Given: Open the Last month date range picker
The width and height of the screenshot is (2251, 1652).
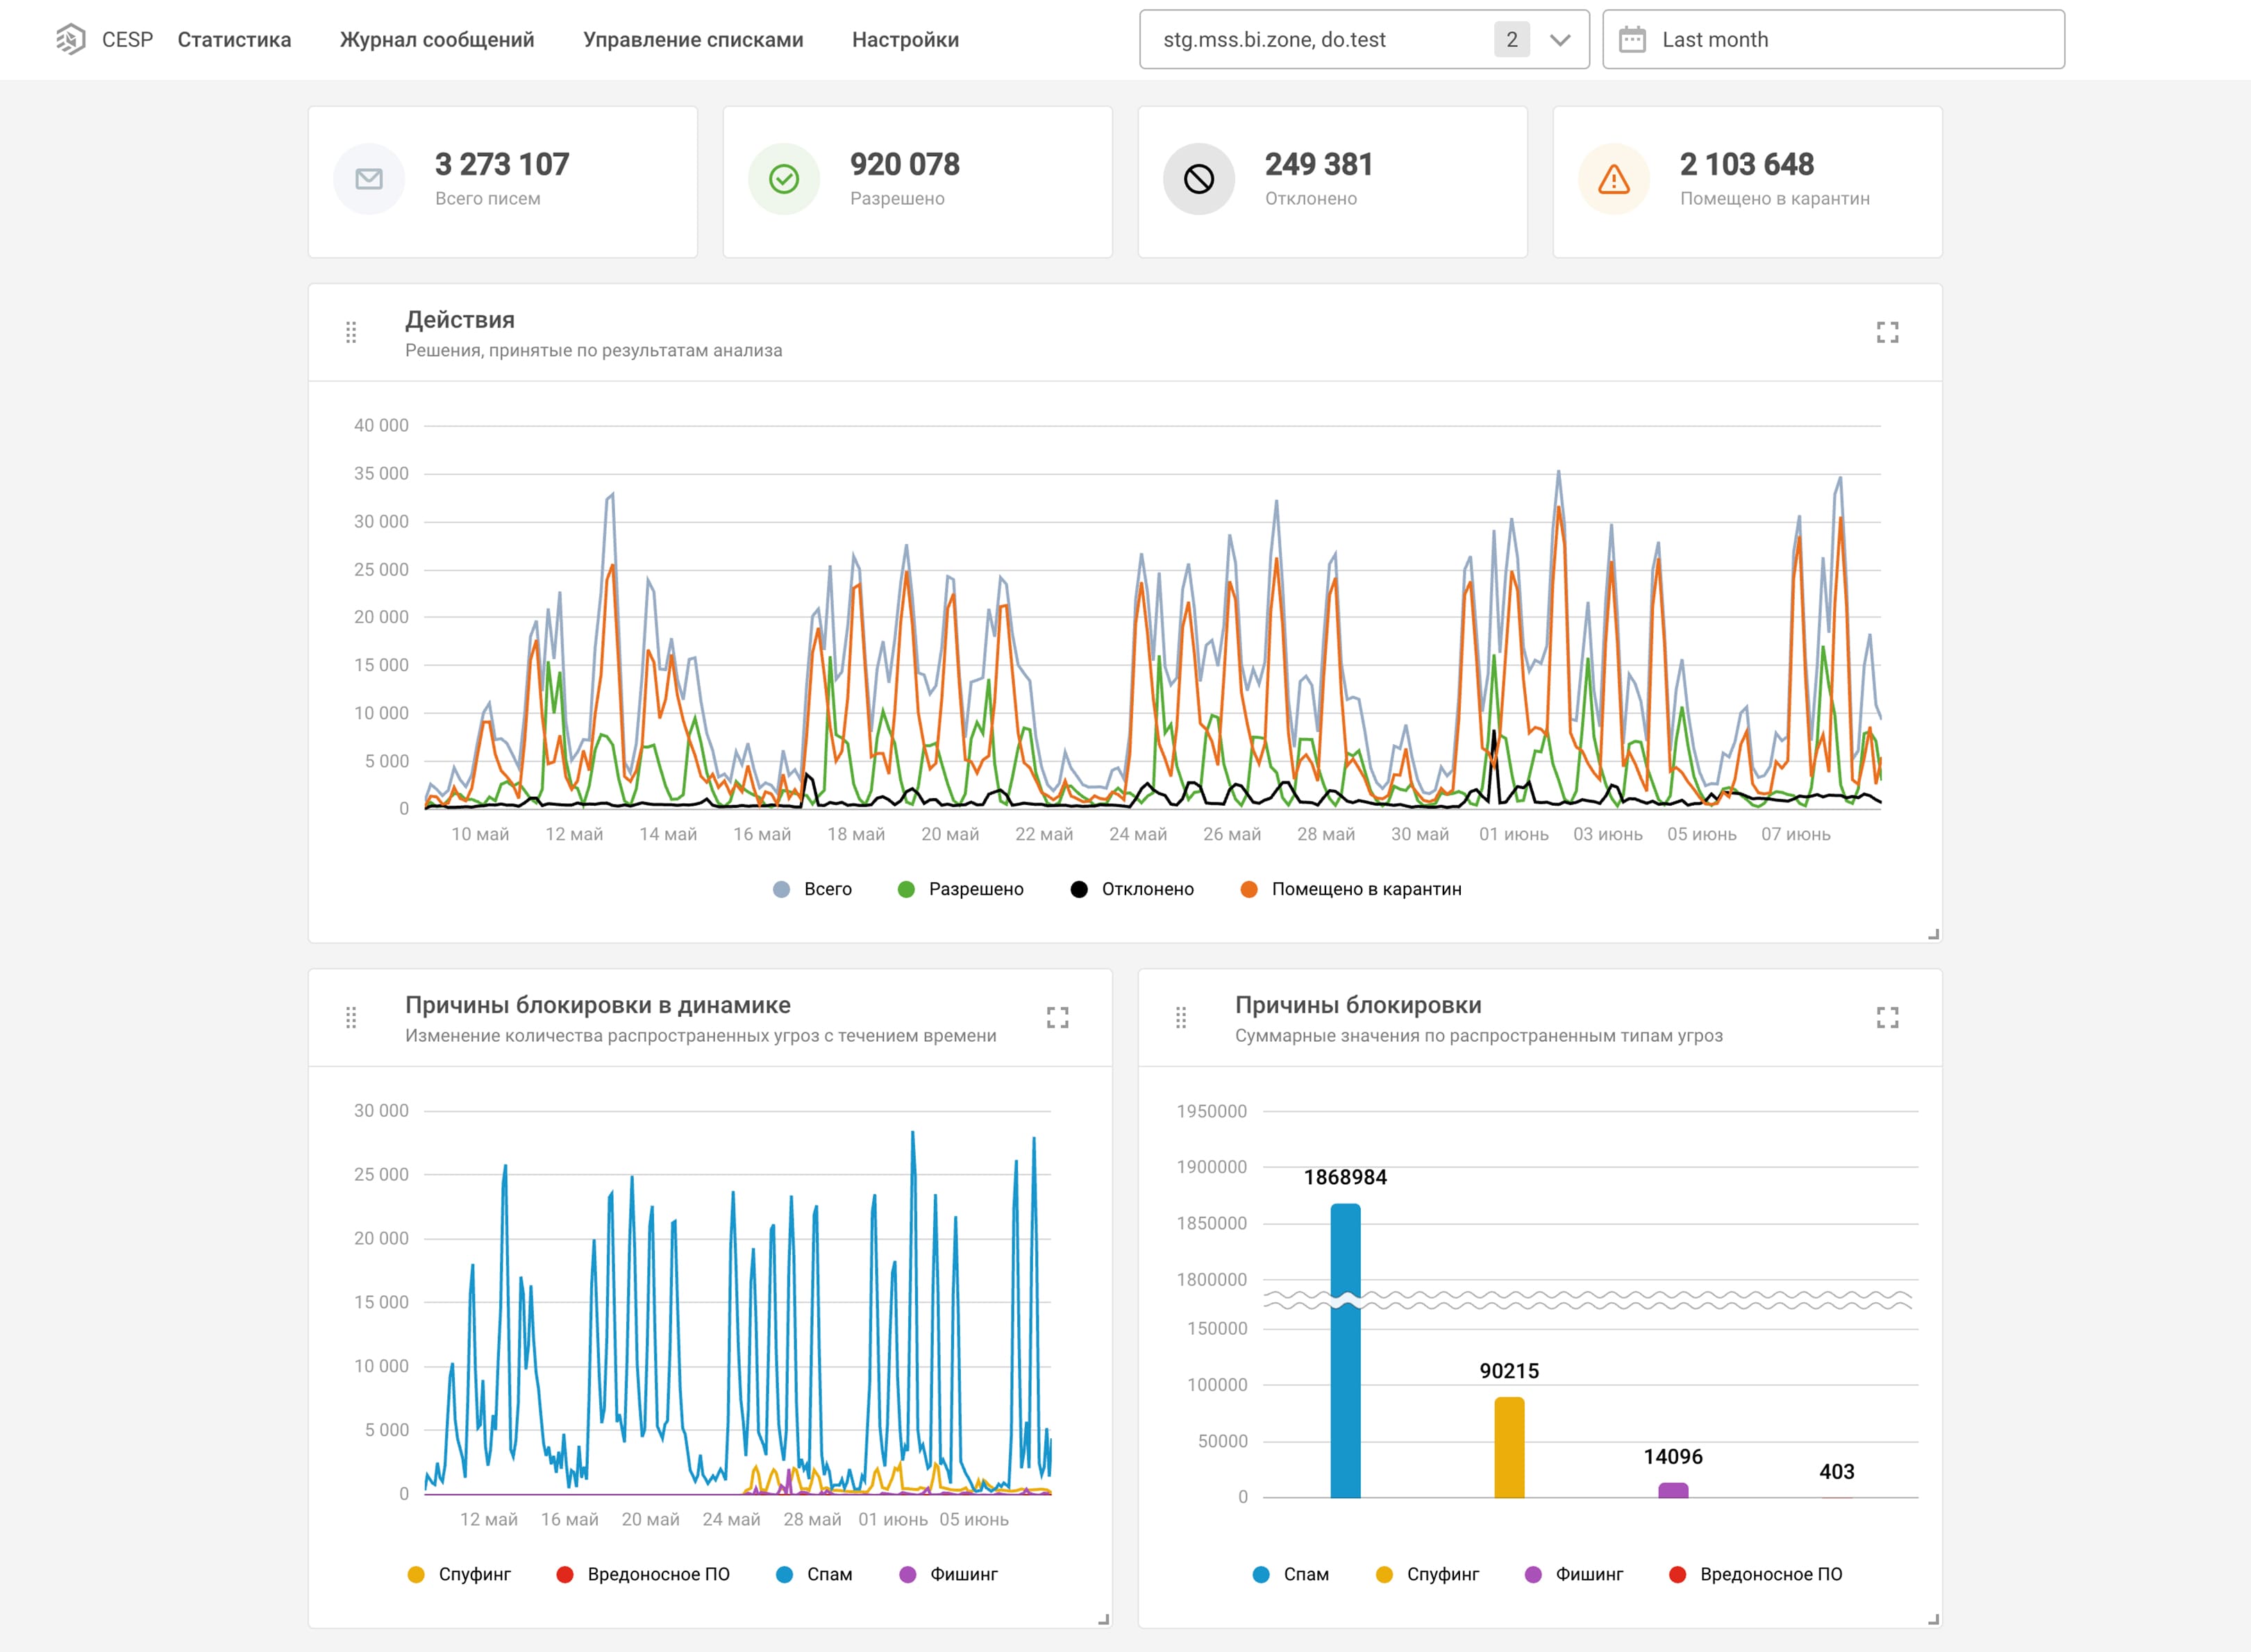Looking at the screenshot, I should (x=1833, y=40).
